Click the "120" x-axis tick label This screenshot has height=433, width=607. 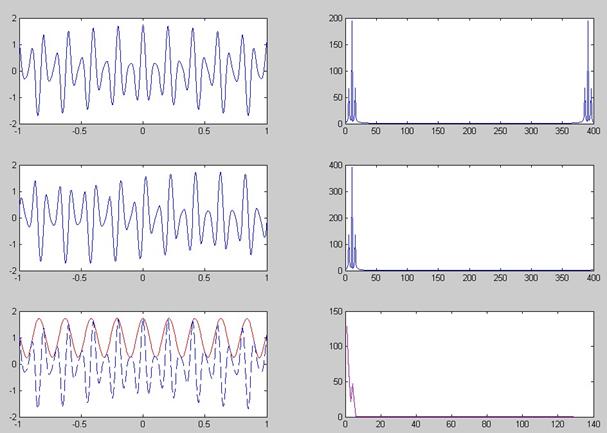(x=558, y=424)
